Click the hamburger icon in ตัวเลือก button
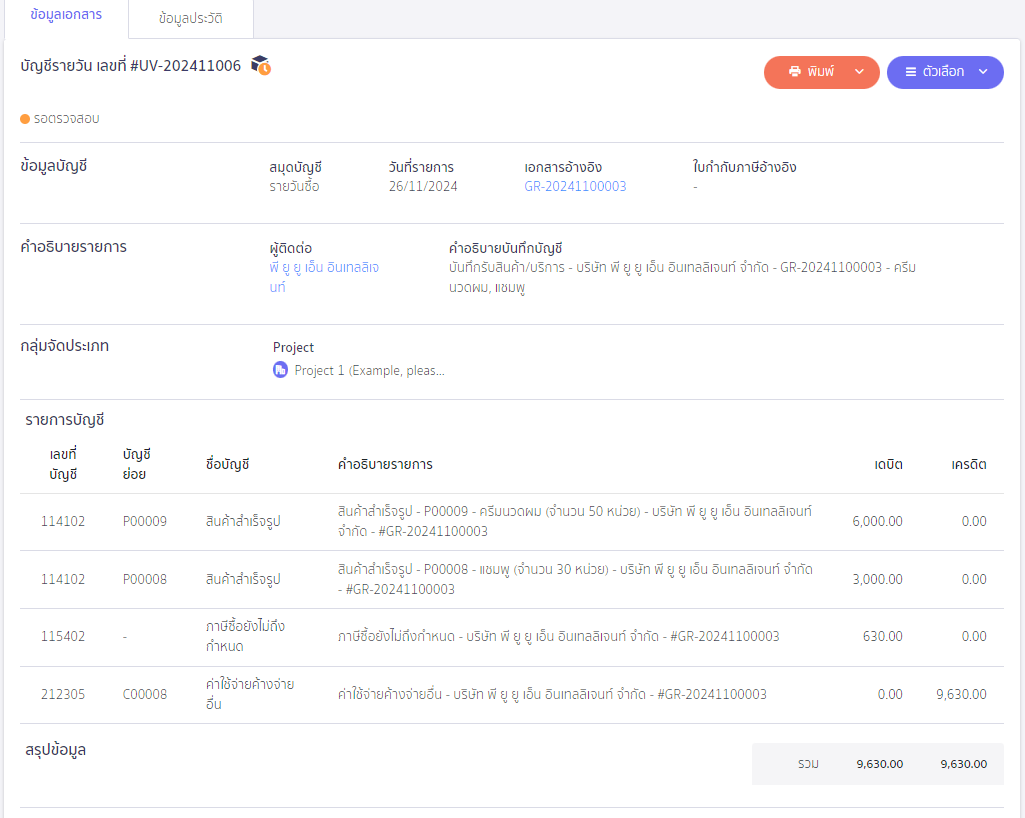The width and height of the screenshot is (1025, 818). click(x=910, y=72)
